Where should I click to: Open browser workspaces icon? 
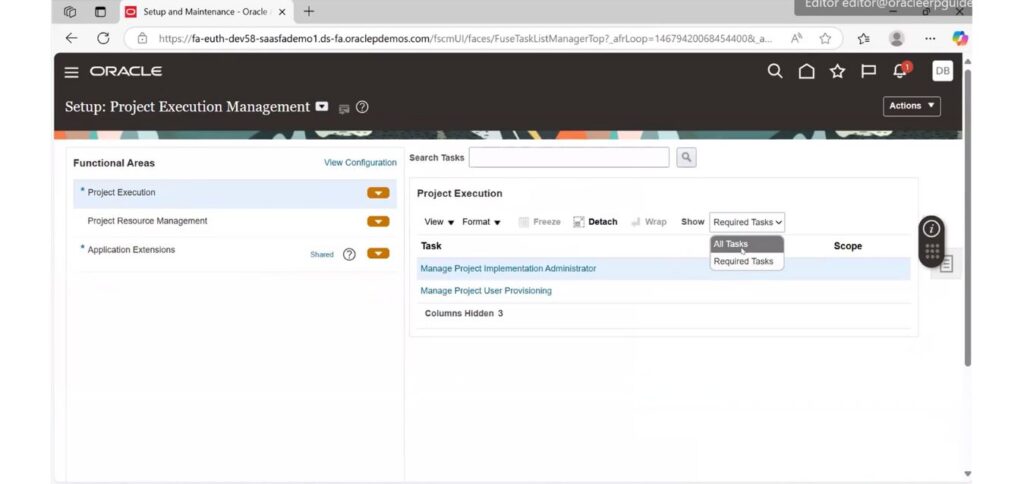click(70, 12)
